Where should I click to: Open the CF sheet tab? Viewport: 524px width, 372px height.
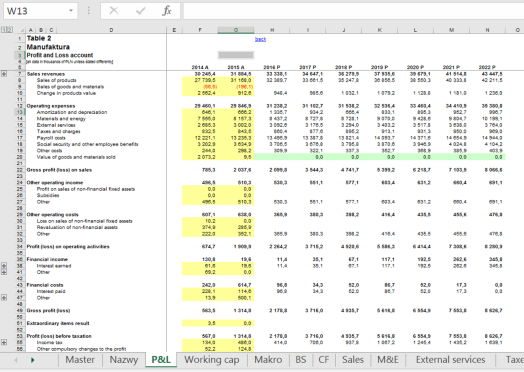pyautogui.click(x=323, y=360)
